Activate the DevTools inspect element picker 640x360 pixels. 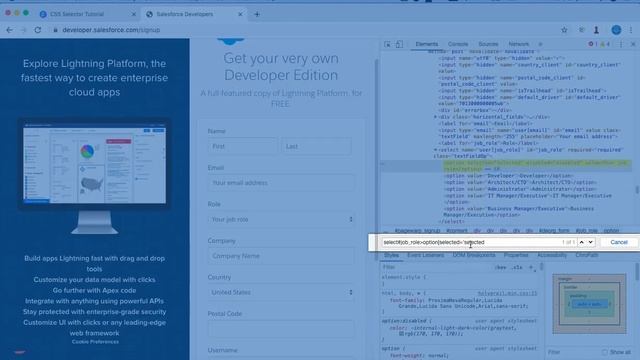[x=387, y=44]
